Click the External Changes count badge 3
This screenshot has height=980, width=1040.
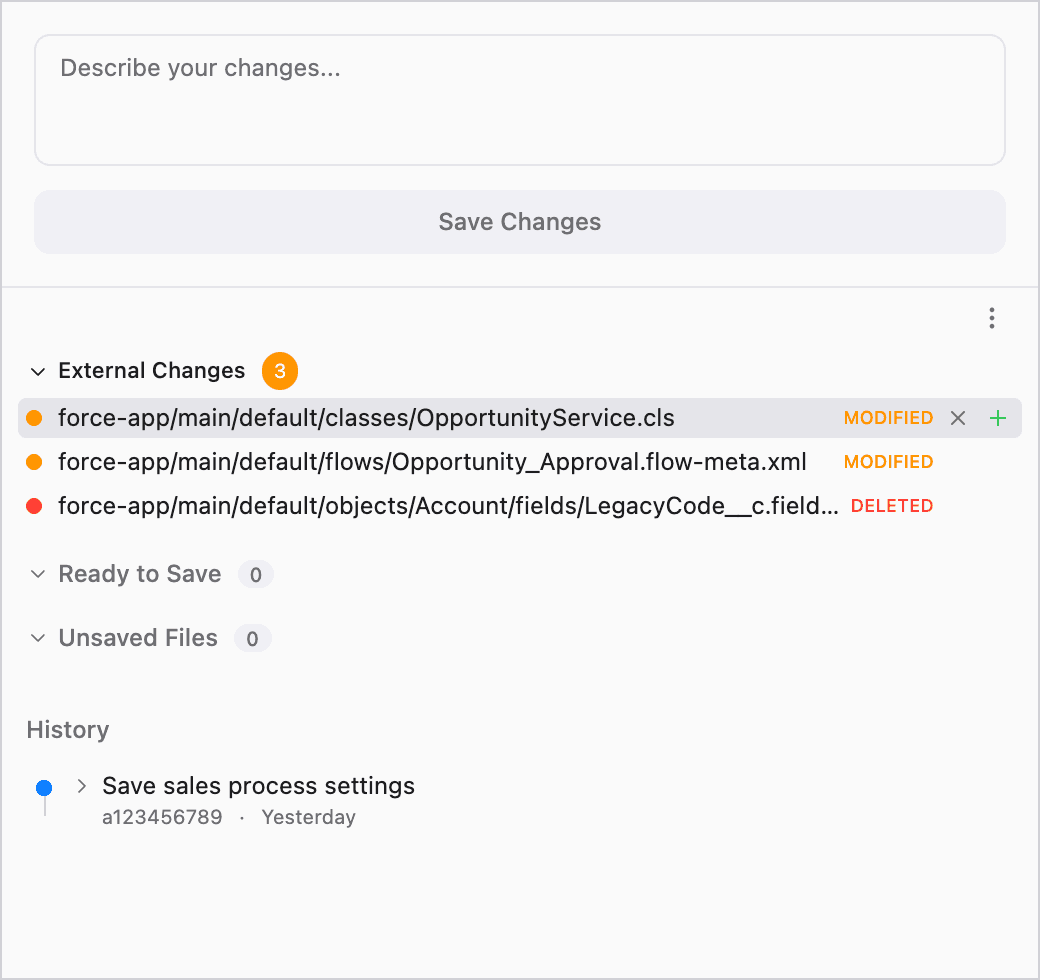coord(280,371)
